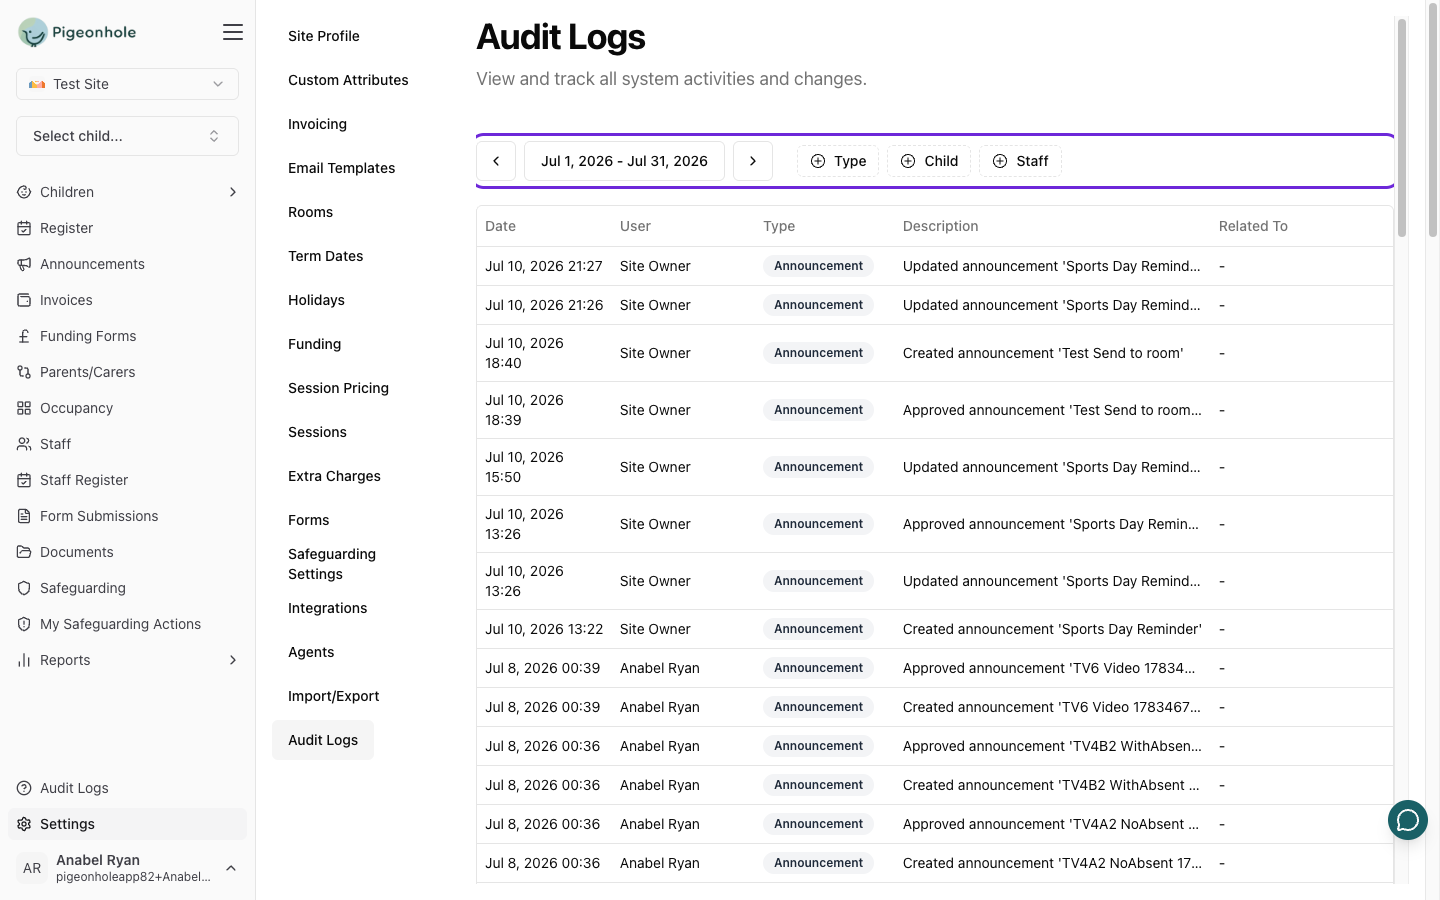Click 'Approved announcement TV4A2 NoAbsent' description

[1051, 824]
